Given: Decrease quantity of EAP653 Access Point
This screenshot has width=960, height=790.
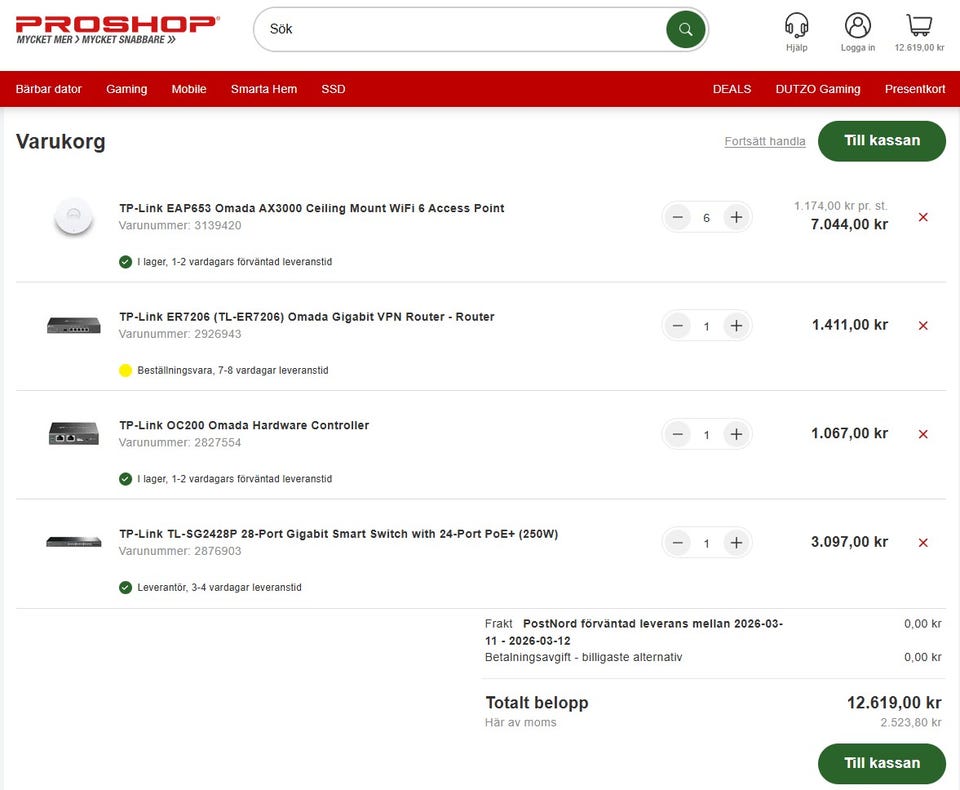Looking at the screenshot, I should [678, 217].
